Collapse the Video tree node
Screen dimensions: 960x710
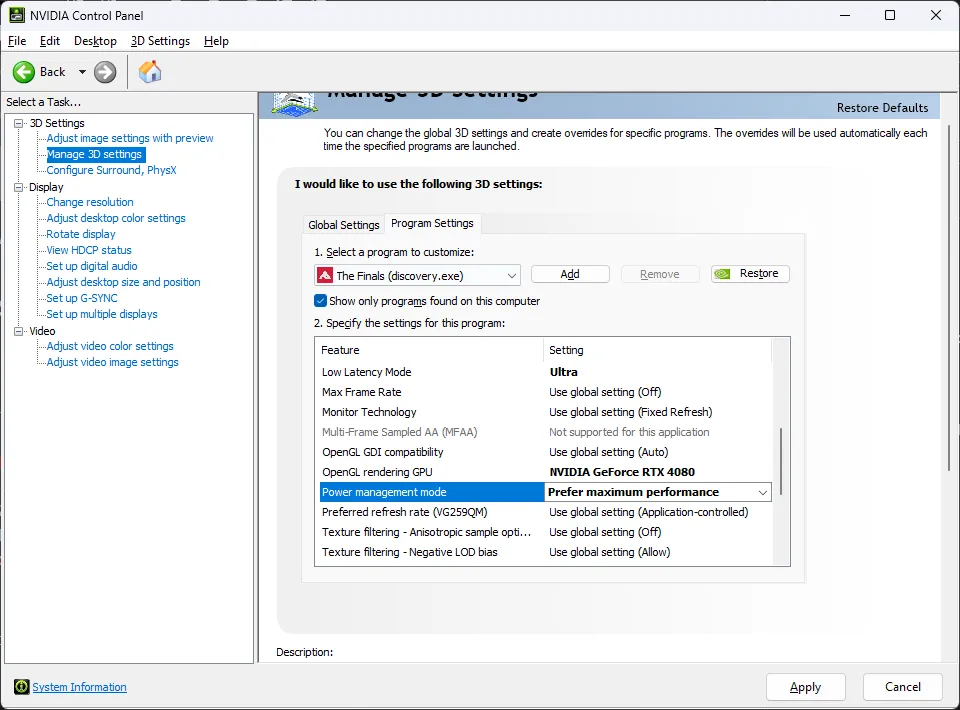[18, 331]
